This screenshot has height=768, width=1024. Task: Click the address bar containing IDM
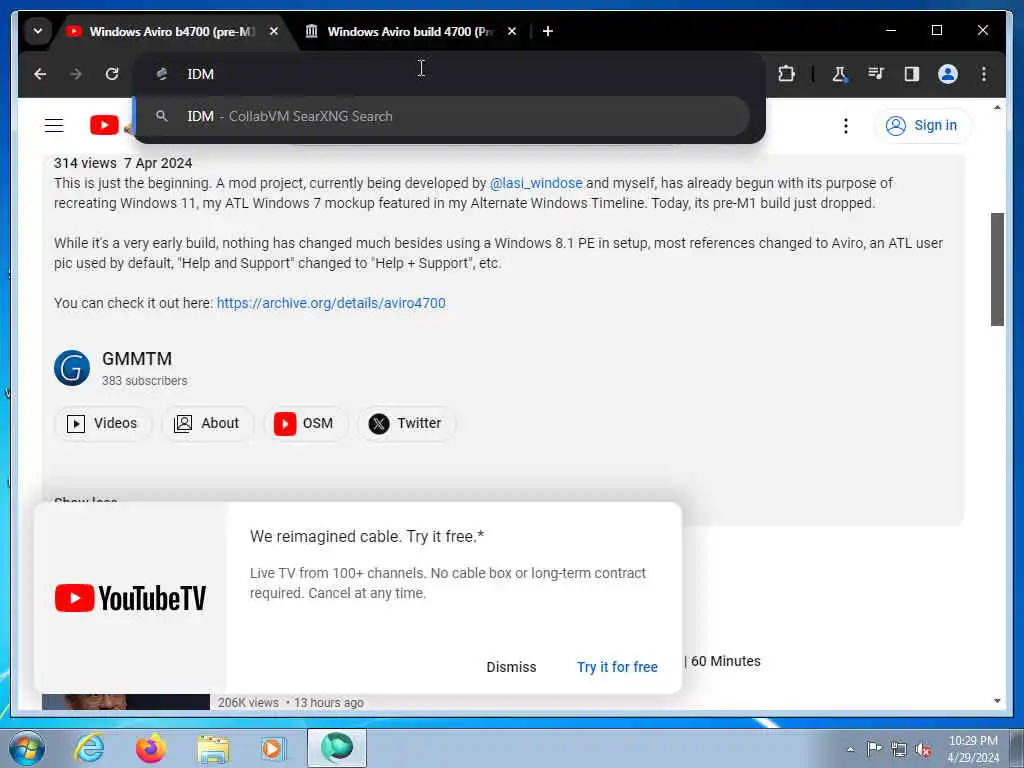[449, 74]
